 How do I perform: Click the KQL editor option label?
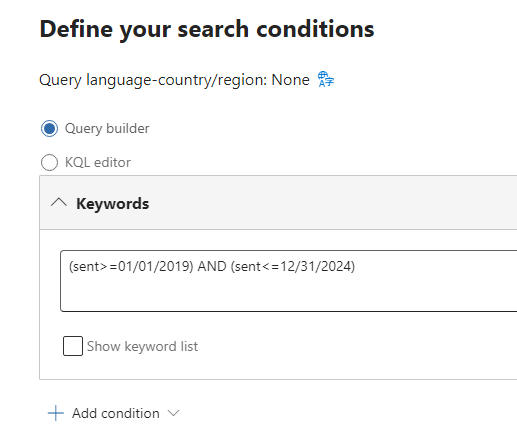[x=98, y=162]
